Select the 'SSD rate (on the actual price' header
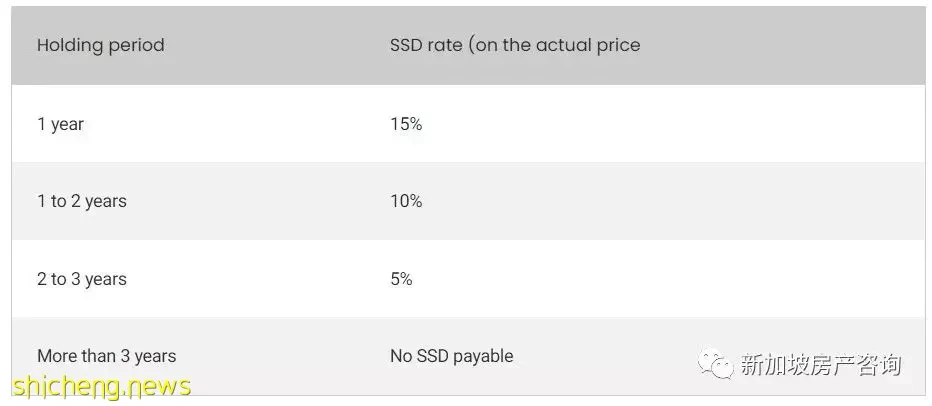 click(515, 45)
